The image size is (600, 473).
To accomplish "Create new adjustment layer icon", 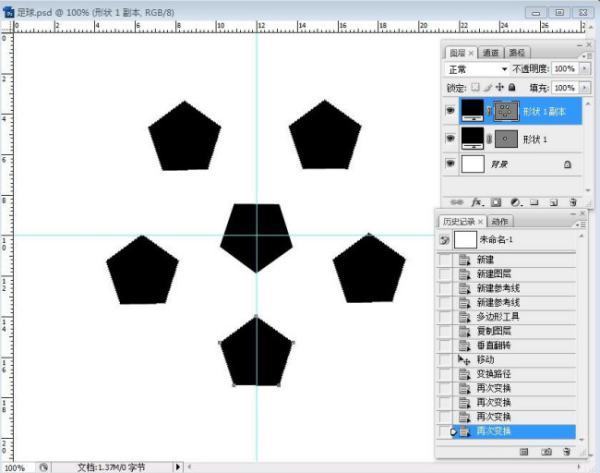I will pyautogui.click(x=513, y=201).
